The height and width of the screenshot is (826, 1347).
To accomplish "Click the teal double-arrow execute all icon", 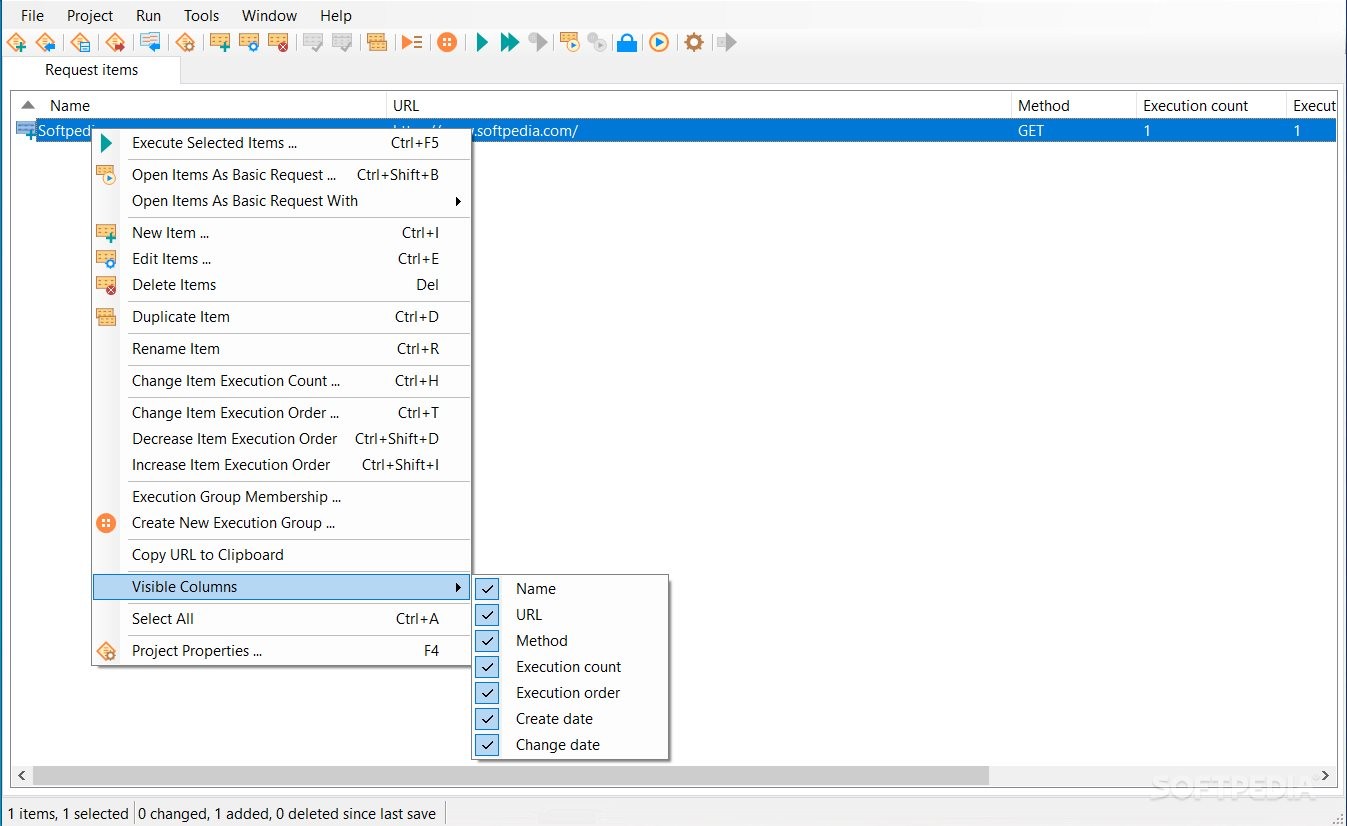I will 510,42.
